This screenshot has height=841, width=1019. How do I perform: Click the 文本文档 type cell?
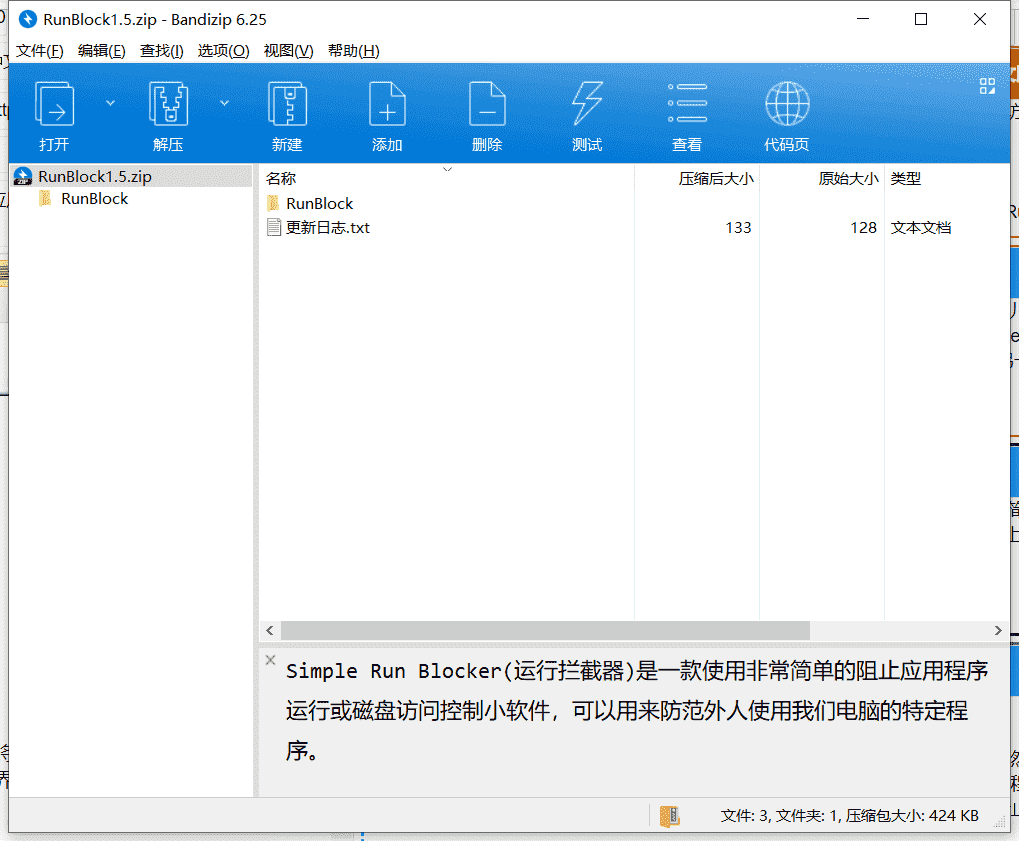[x=921, y=227]
